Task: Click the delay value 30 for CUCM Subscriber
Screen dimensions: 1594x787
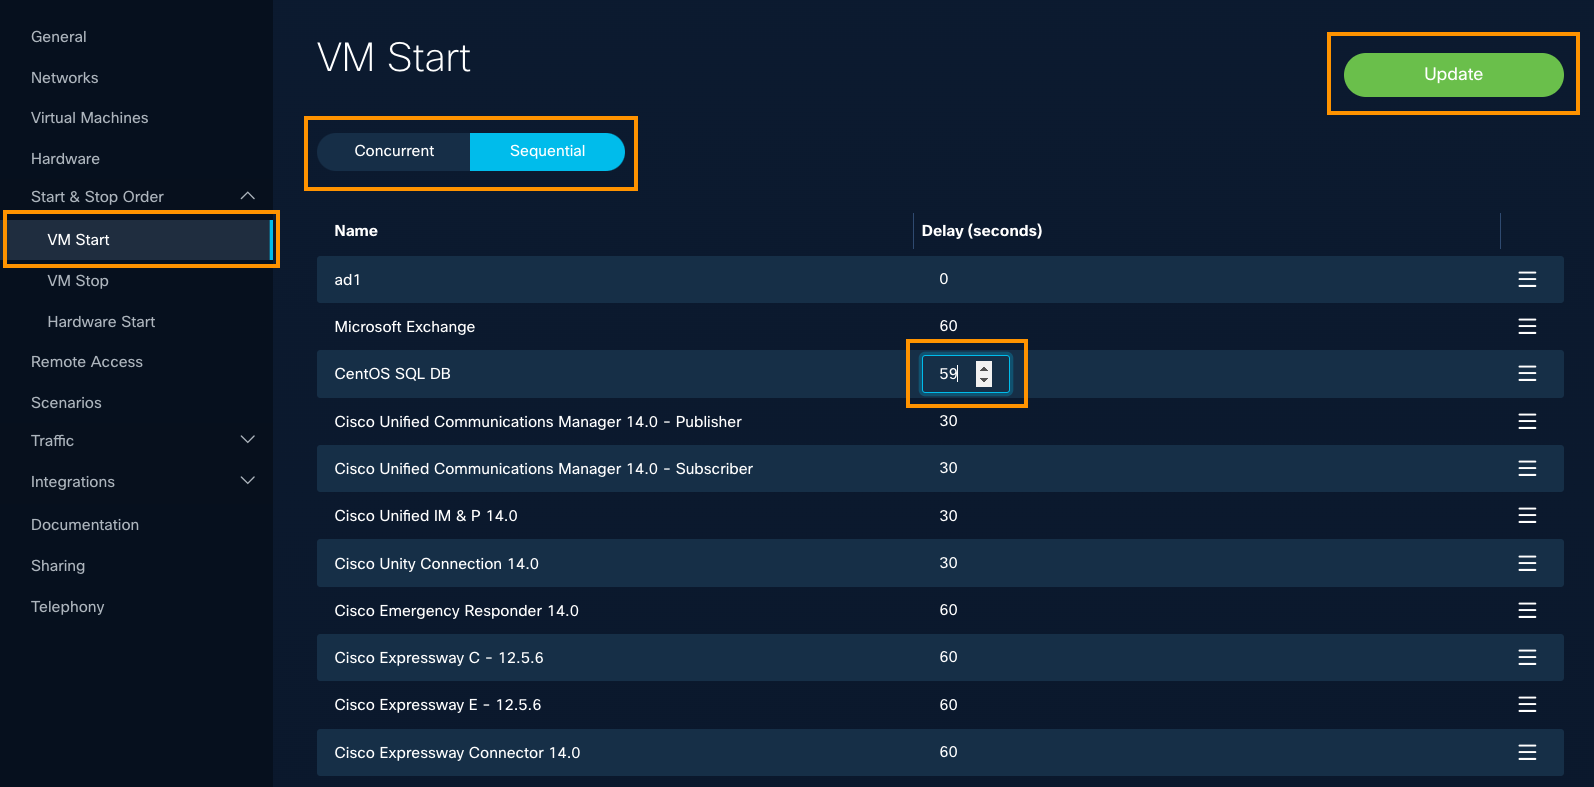Action: (x=949, y=468)
